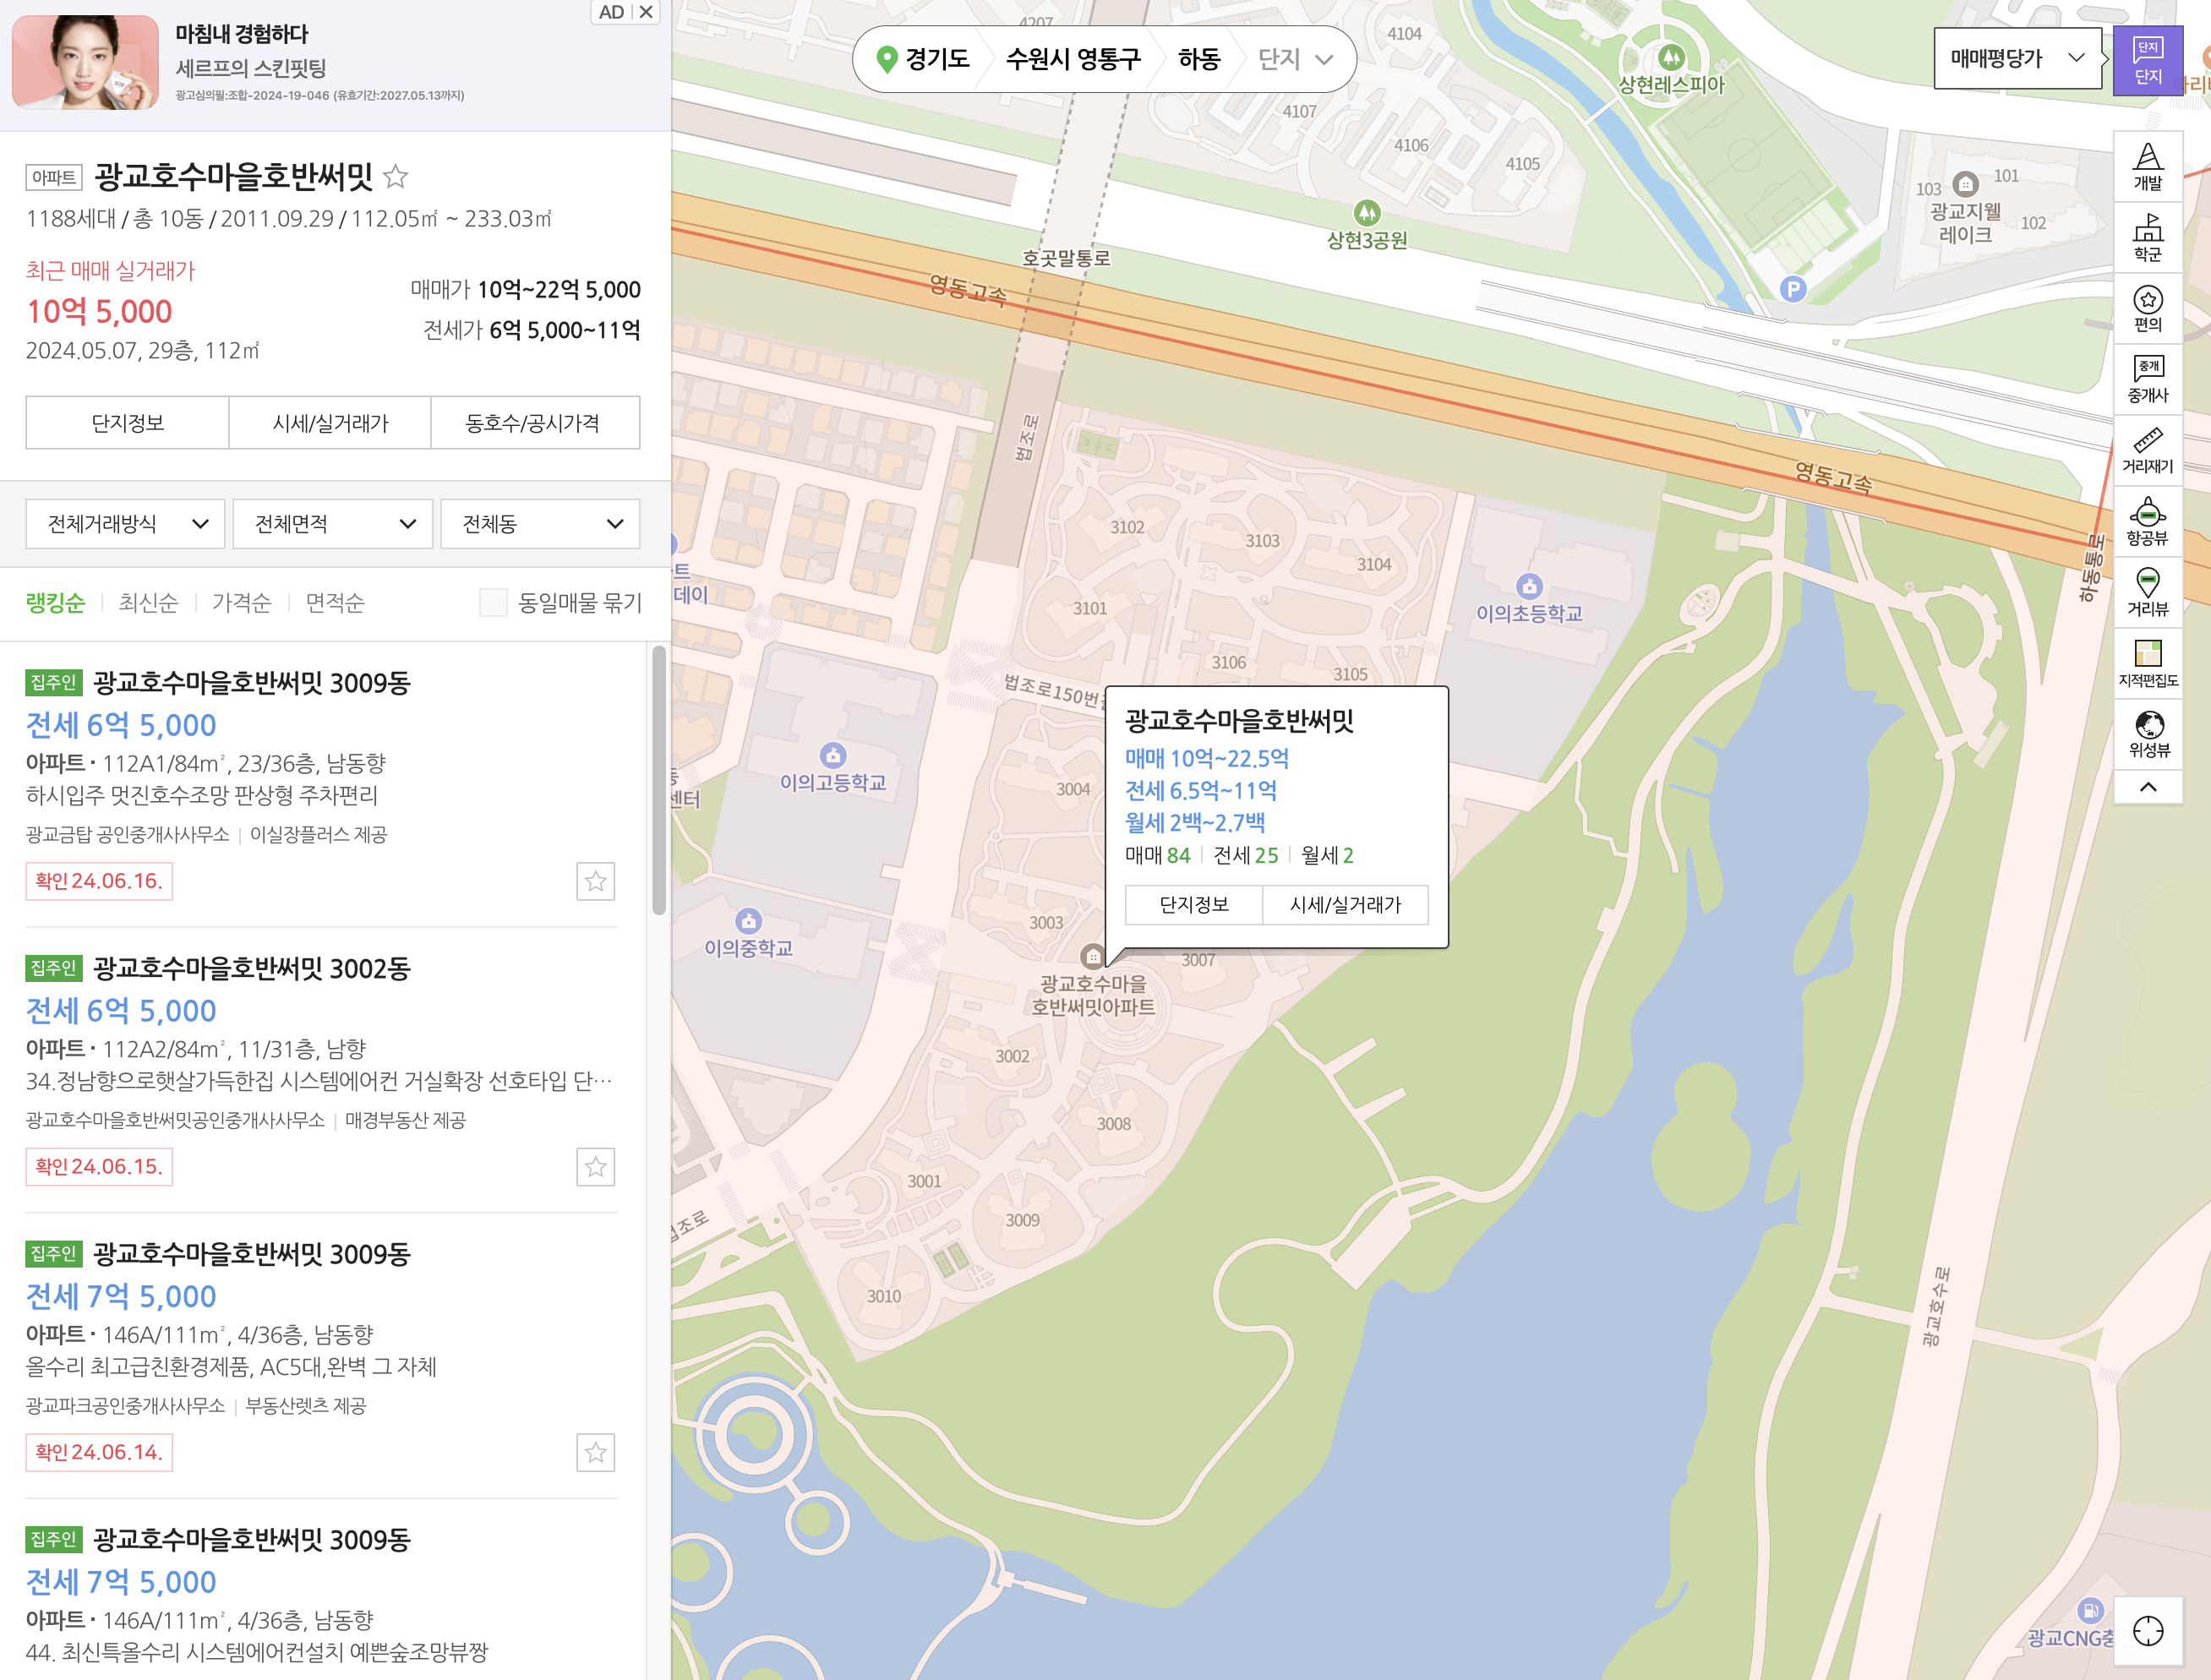Switch to 위성뷰 satellite view
2211x1680 pixels.
coord(2147,735)
